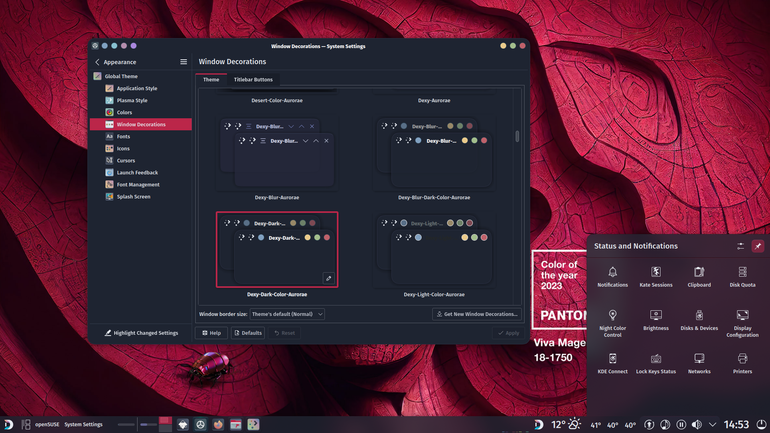
Task: Select the Dexy-Light-Color-Aurorae theme thumbnail
Action: point(434,250)
